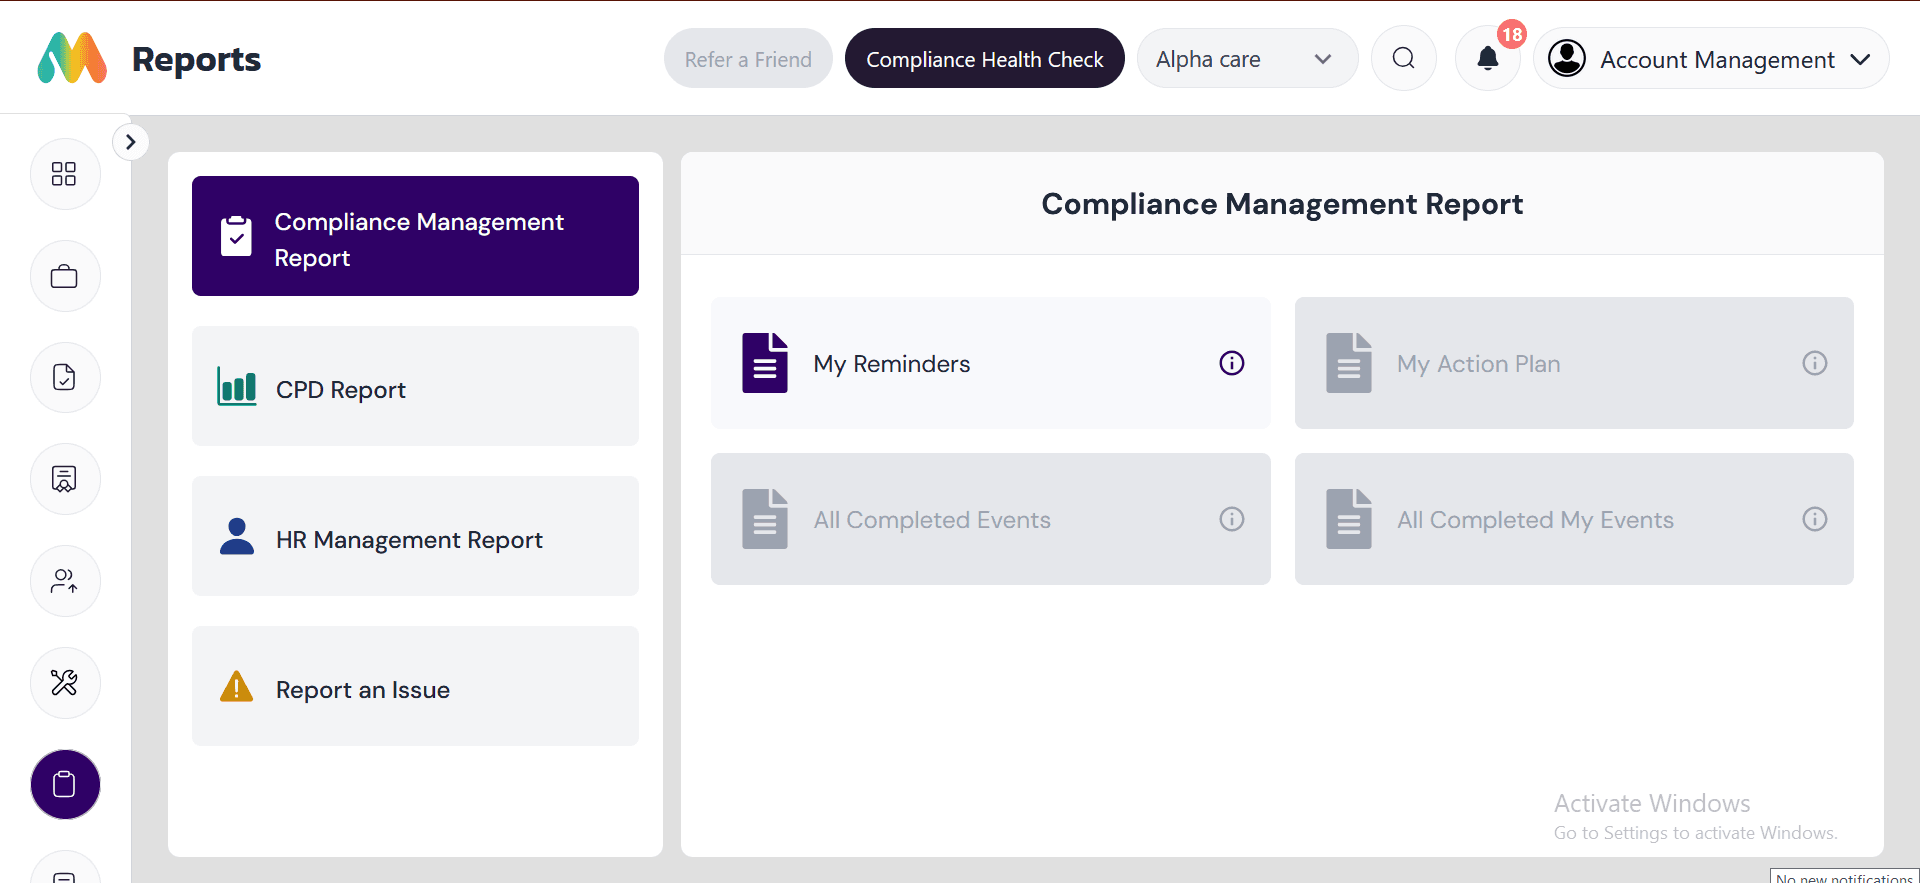
Task: Open the My Reminders report card
Action: (x=960, y=364)
